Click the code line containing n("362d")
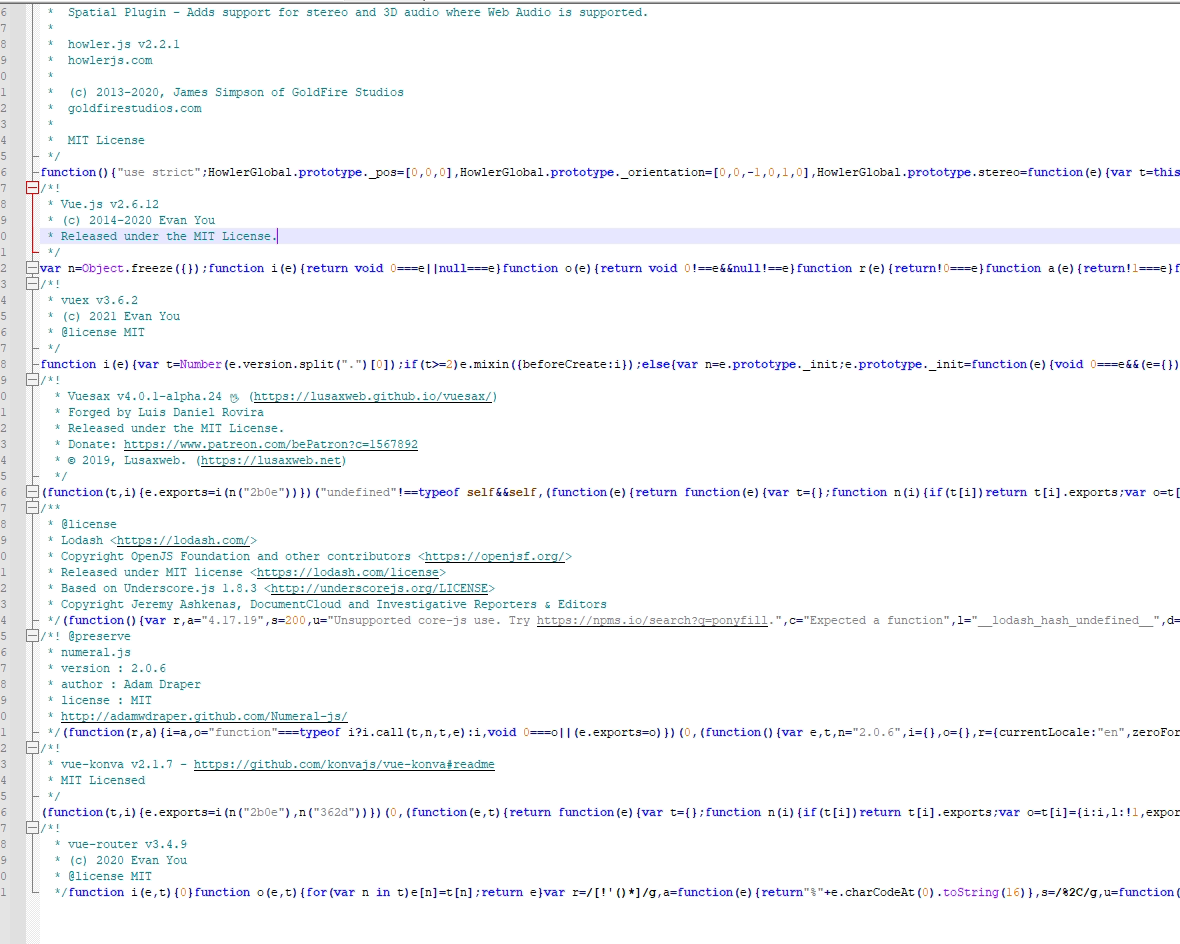Screen dimensions: 1180x944 point(610,813)
